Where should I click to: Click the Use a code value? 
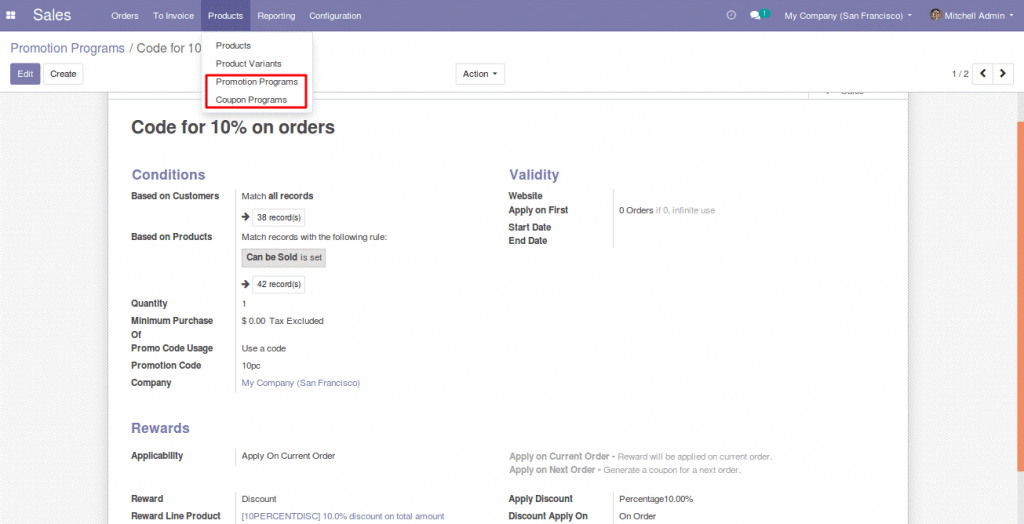264,348
